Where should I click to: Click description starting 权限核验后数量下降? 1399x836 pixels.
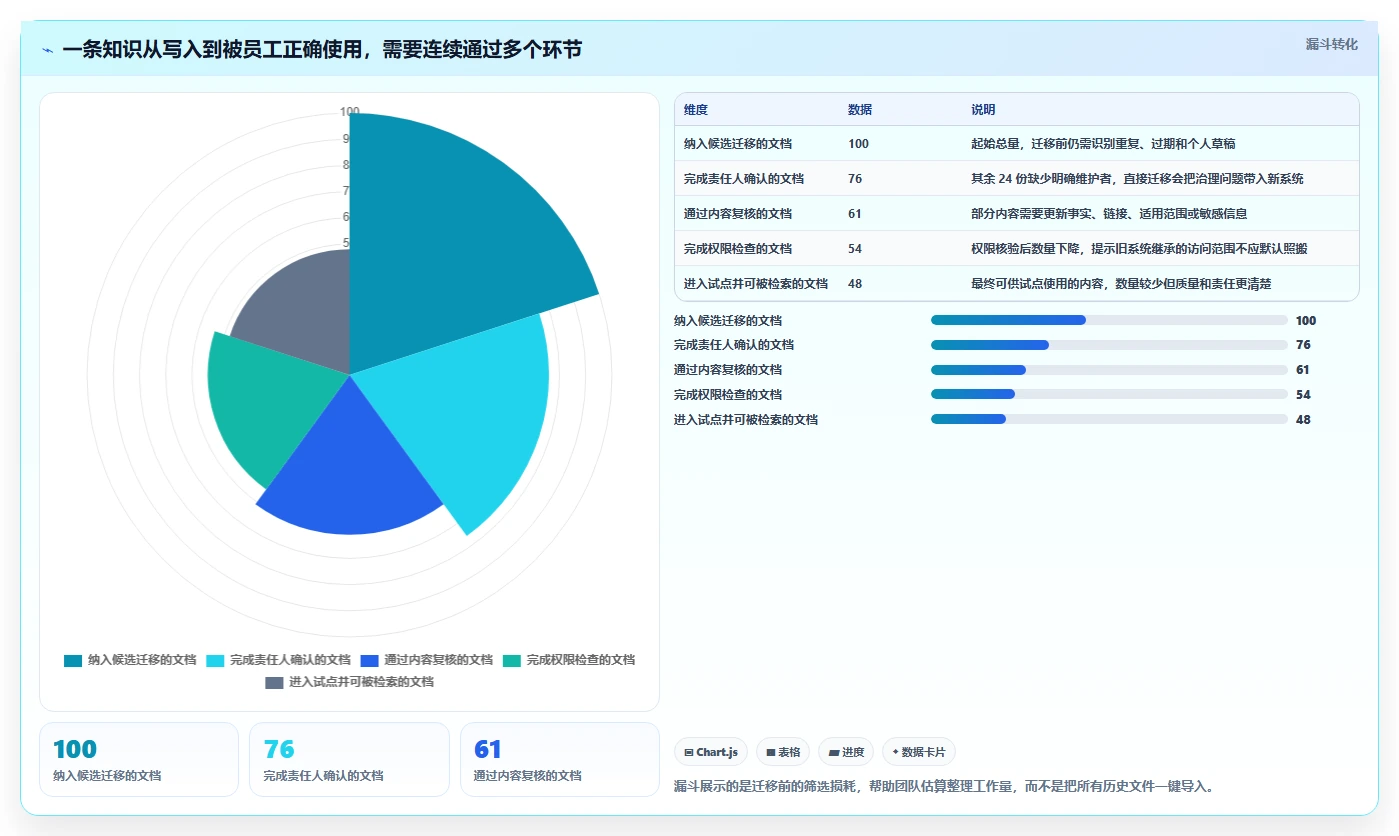tap(1139, 248)
